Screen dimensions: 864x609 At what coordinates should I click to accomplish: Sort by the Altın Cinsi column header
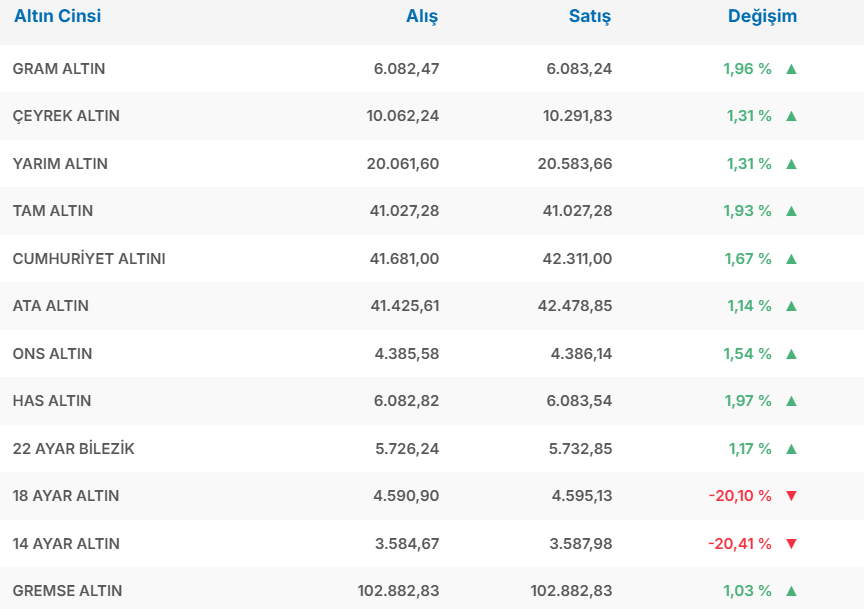coord(57,17)
